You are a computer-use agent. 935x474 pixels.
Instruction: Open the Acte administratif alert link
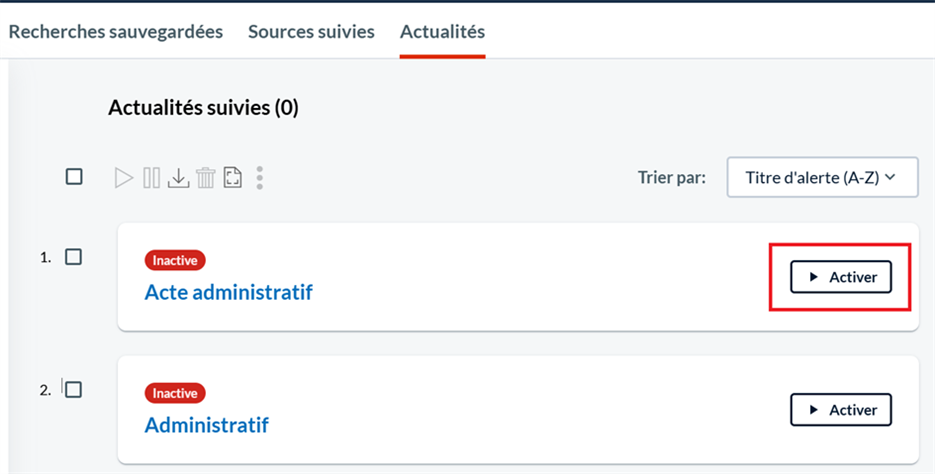228,292
